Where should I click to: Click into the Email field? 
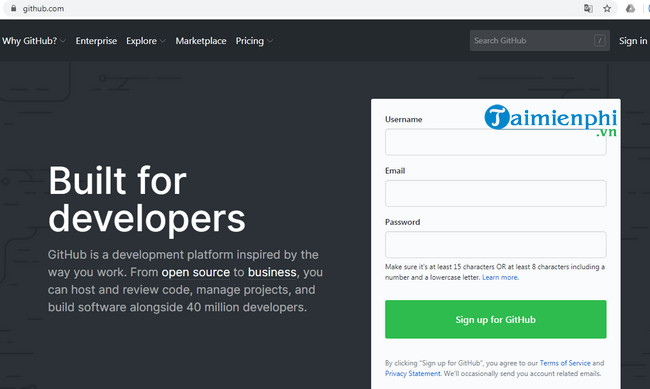pos(495,193)
